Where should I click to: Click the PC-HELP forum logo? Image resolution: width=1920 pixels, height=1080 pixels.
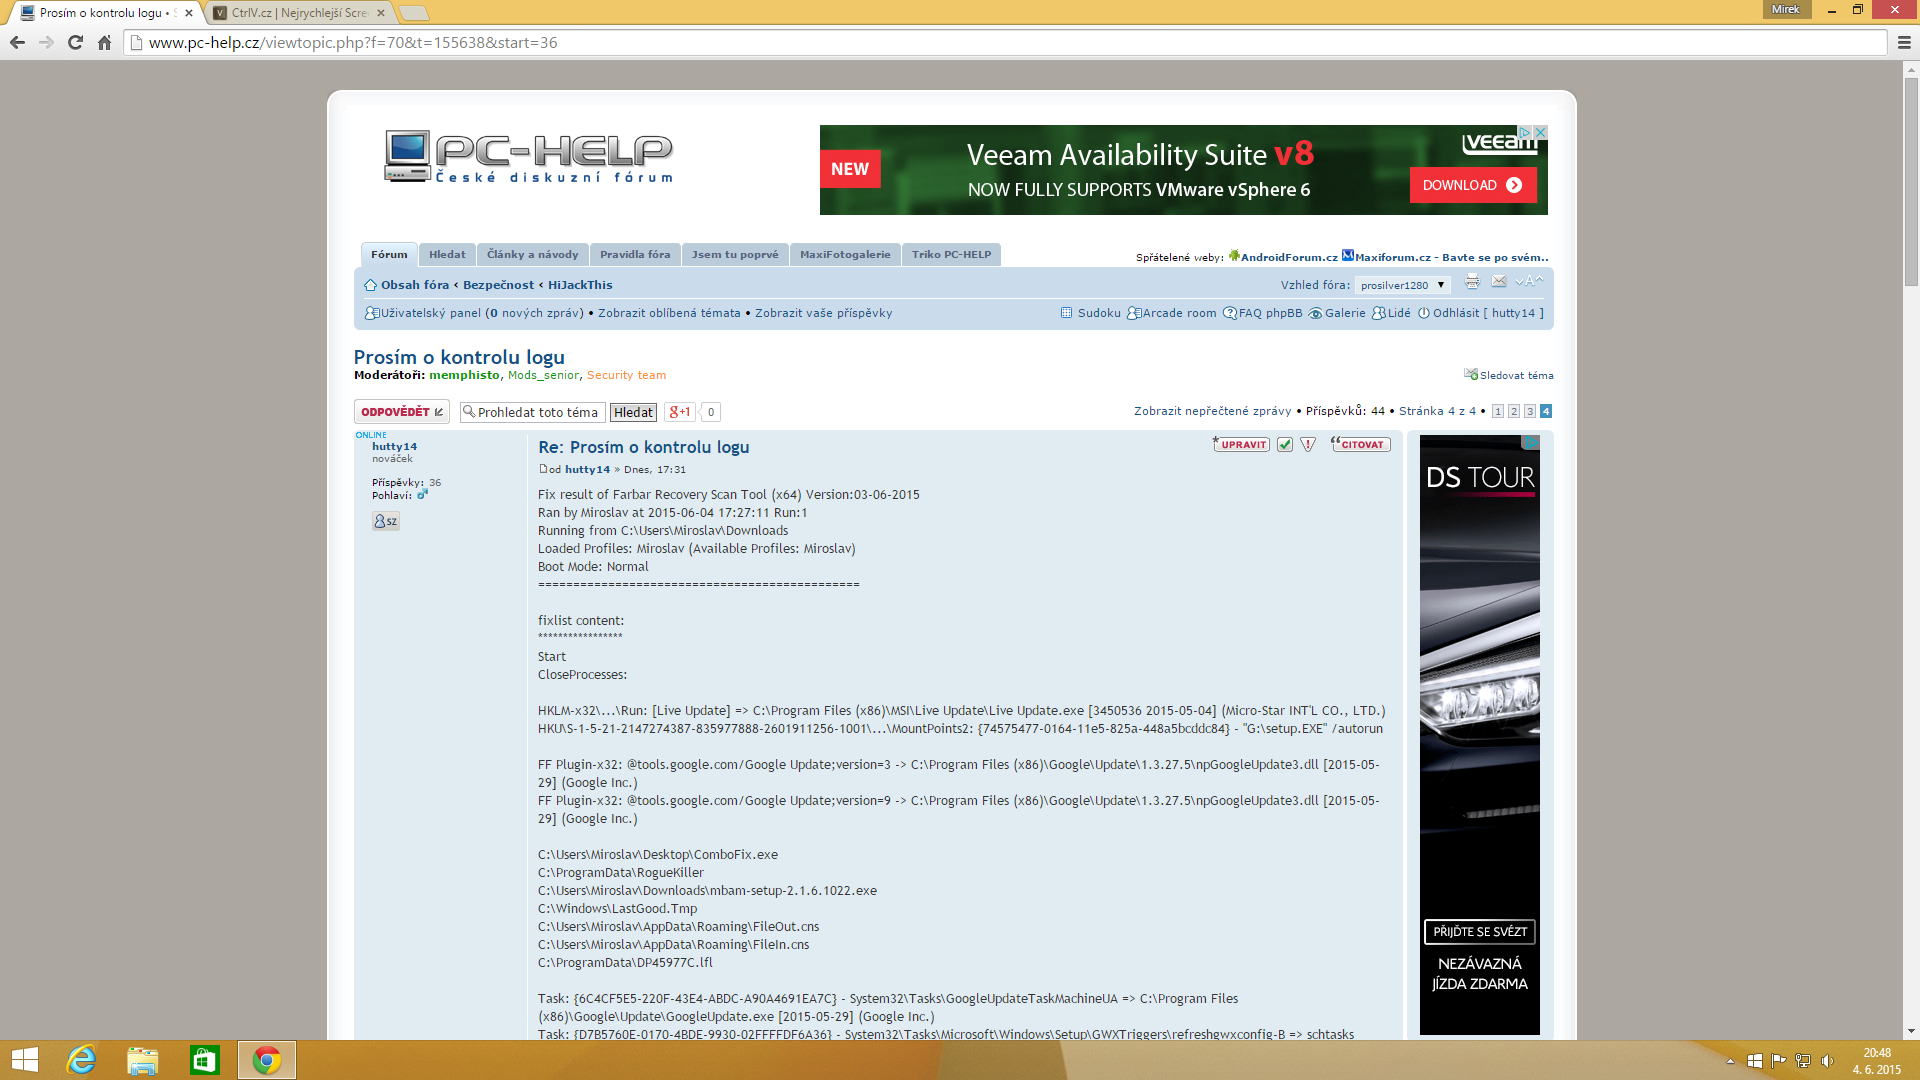click(529, 157)
